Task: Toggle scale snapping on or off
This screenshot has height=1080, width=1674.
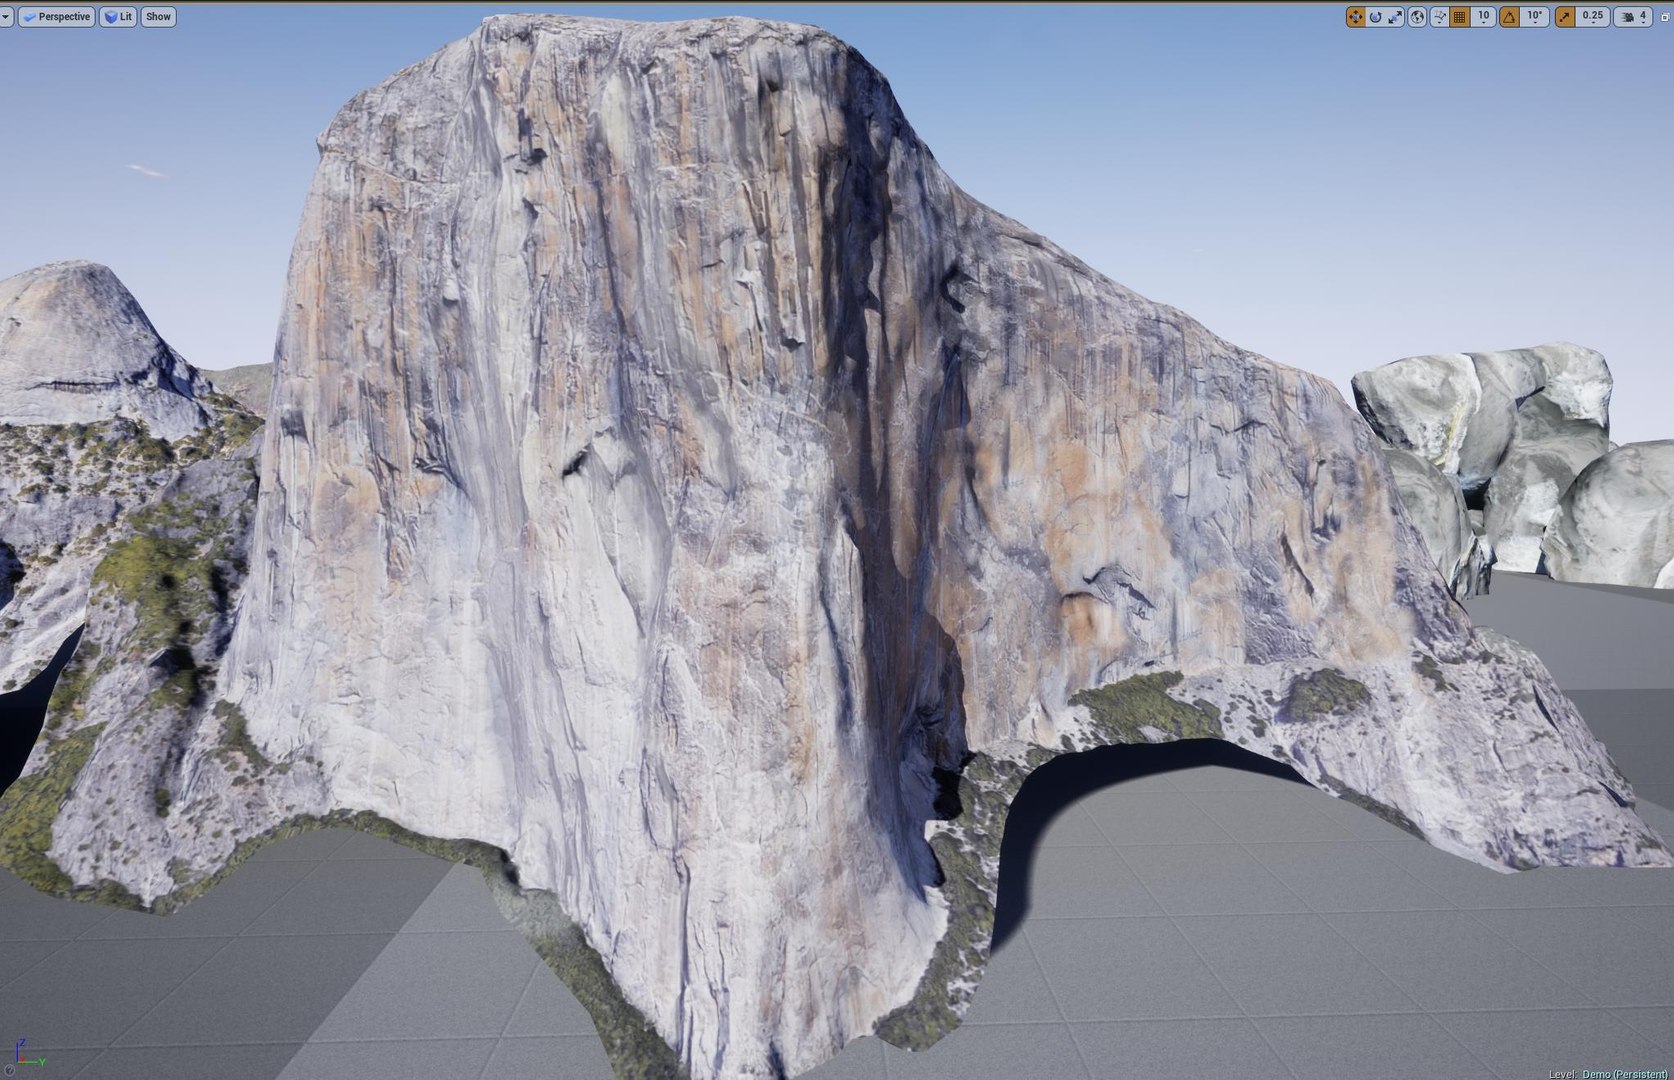Action: point(1564,17)
